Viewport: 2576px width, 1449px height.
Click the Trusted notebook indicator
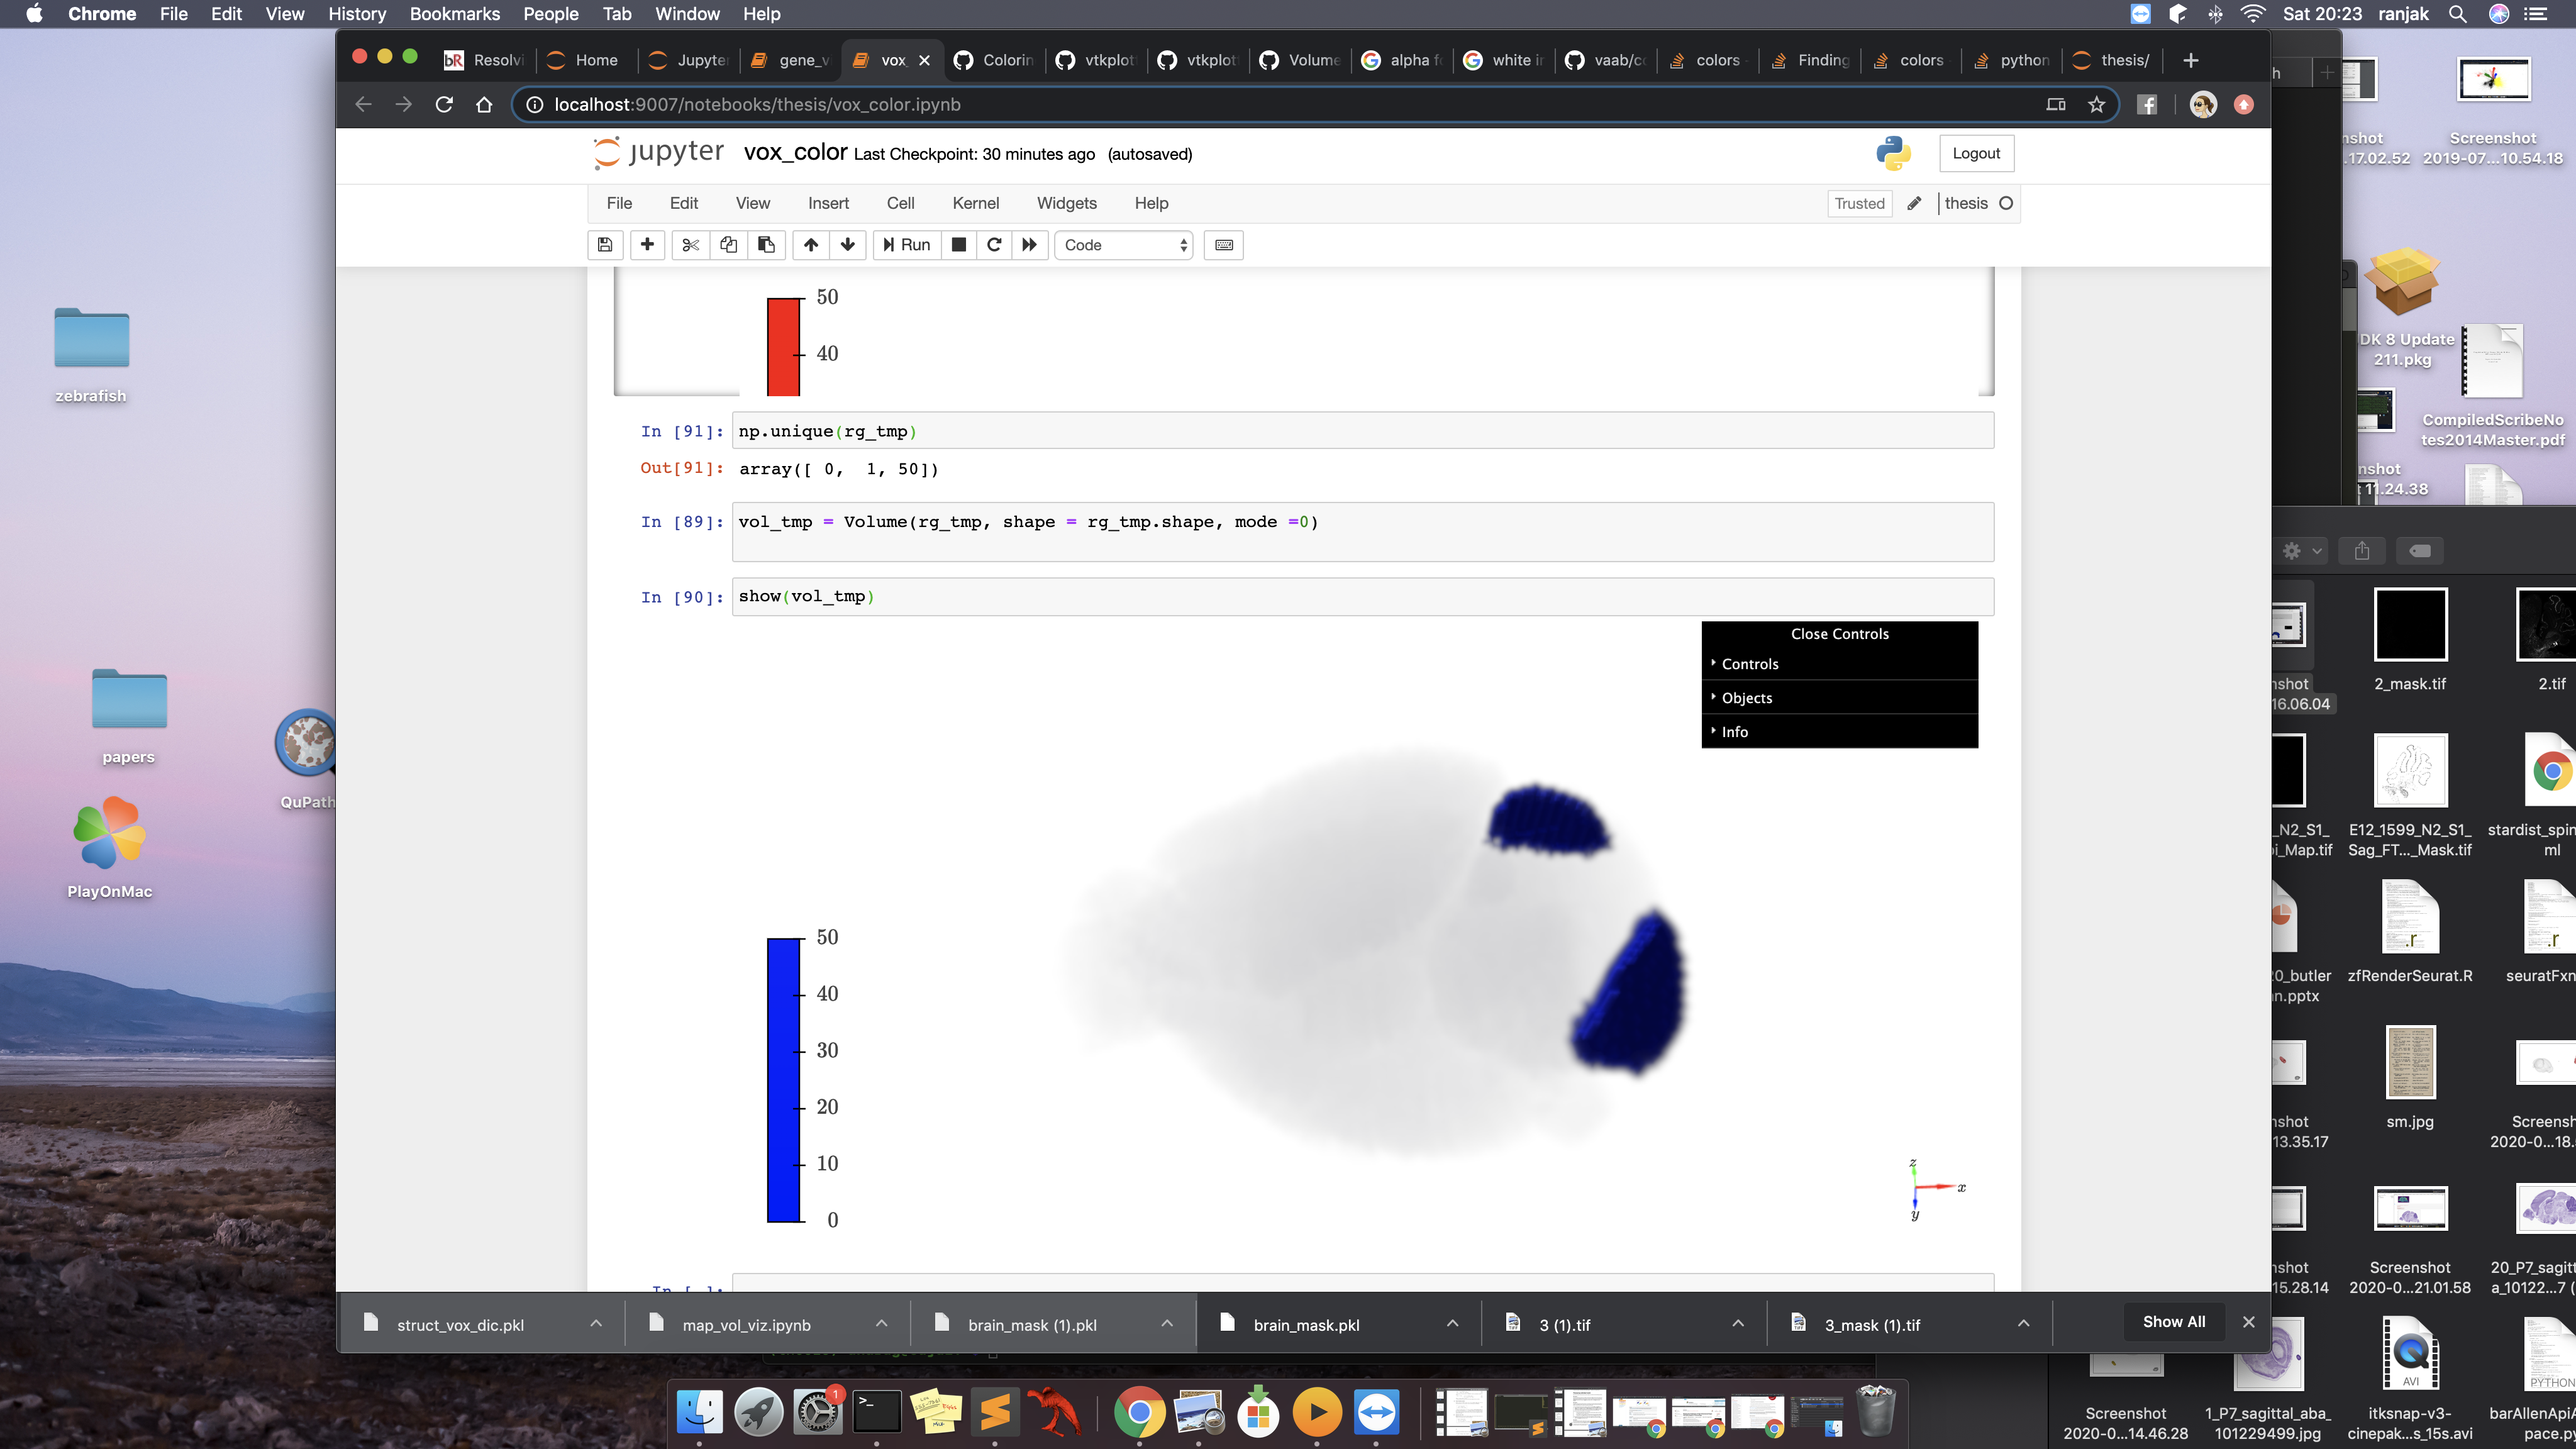tap(1859, 204)
